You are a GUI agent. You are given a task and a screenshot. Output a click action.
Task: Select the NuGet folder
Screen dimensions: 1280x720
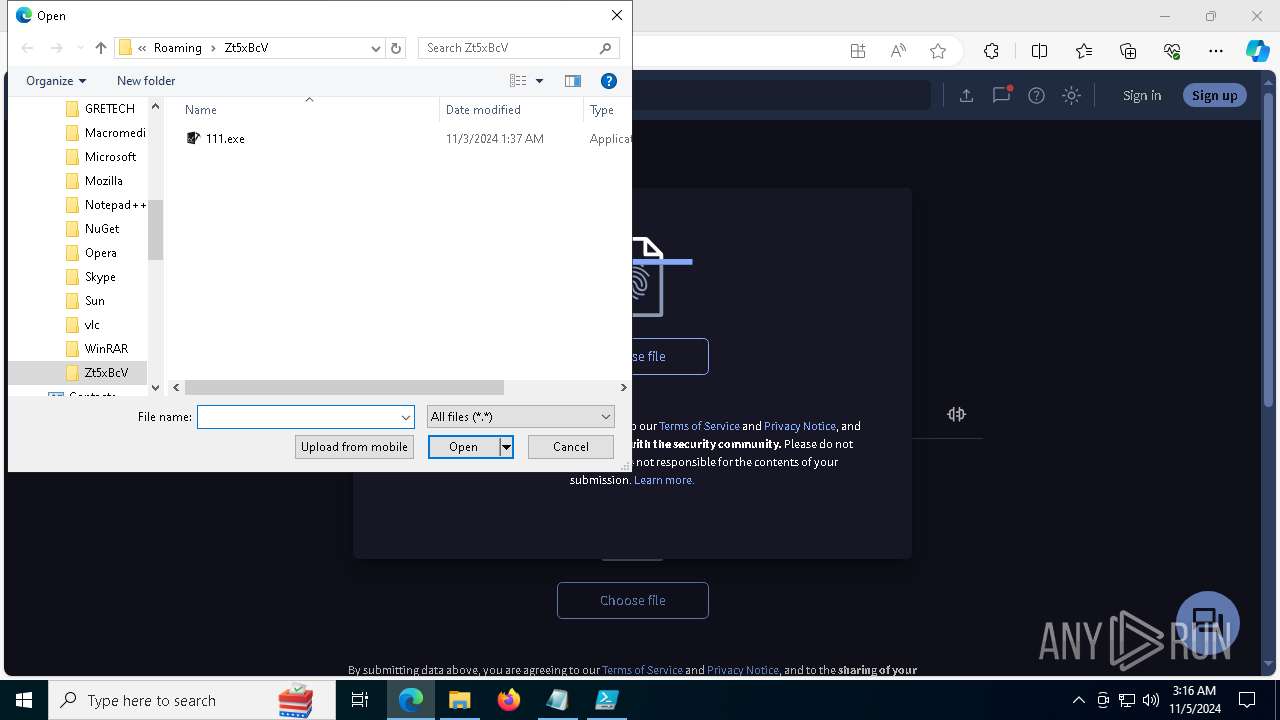coord(102,229)
